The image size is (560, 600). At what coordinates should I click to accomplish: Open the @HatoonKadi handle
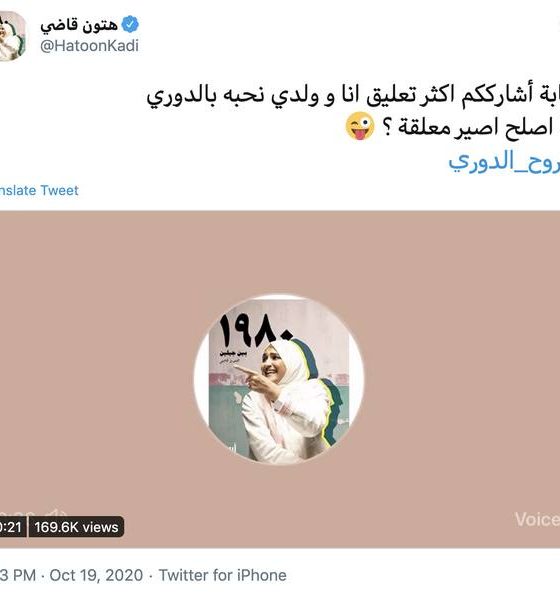coord(89,46)
